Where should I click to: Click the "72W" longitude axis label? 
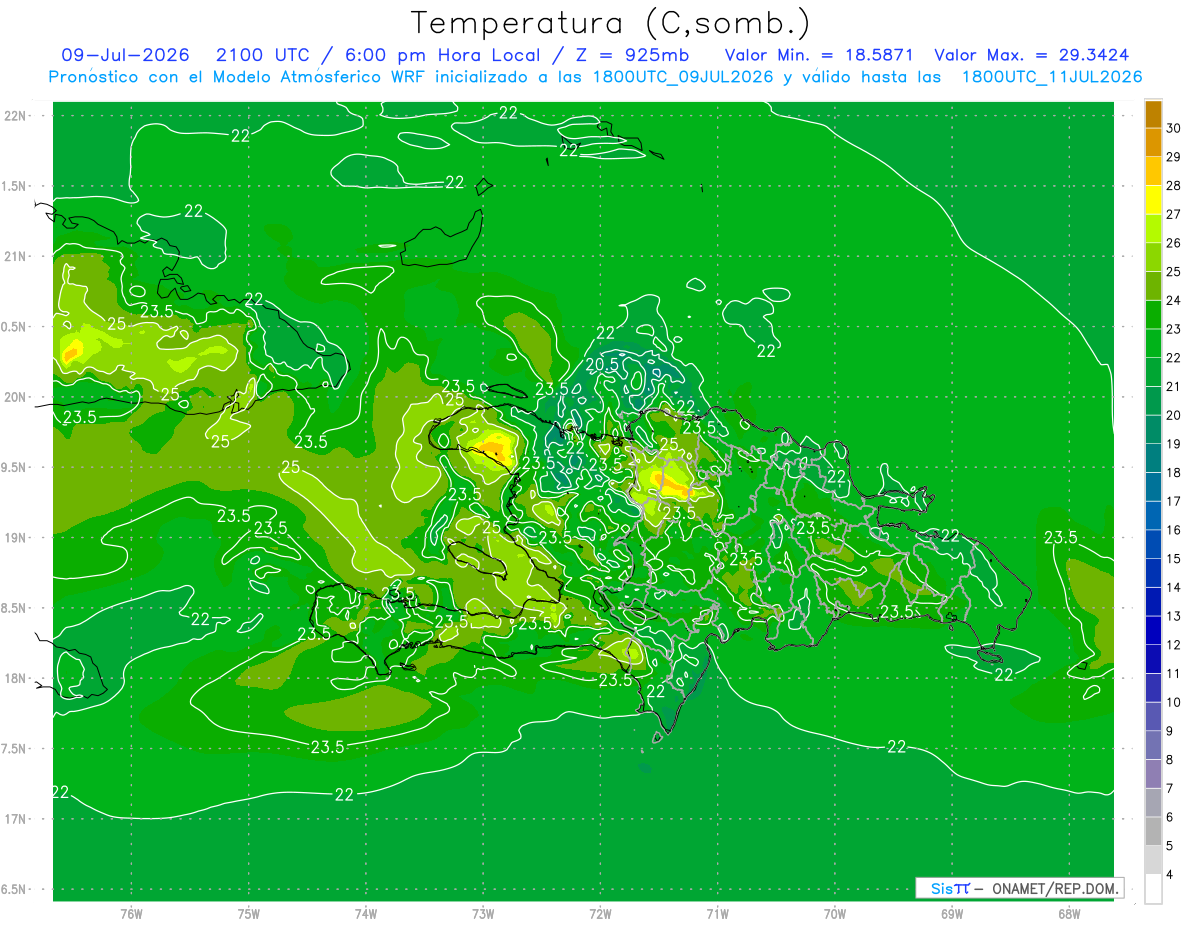pyautogui.click(x=600, y=913)
